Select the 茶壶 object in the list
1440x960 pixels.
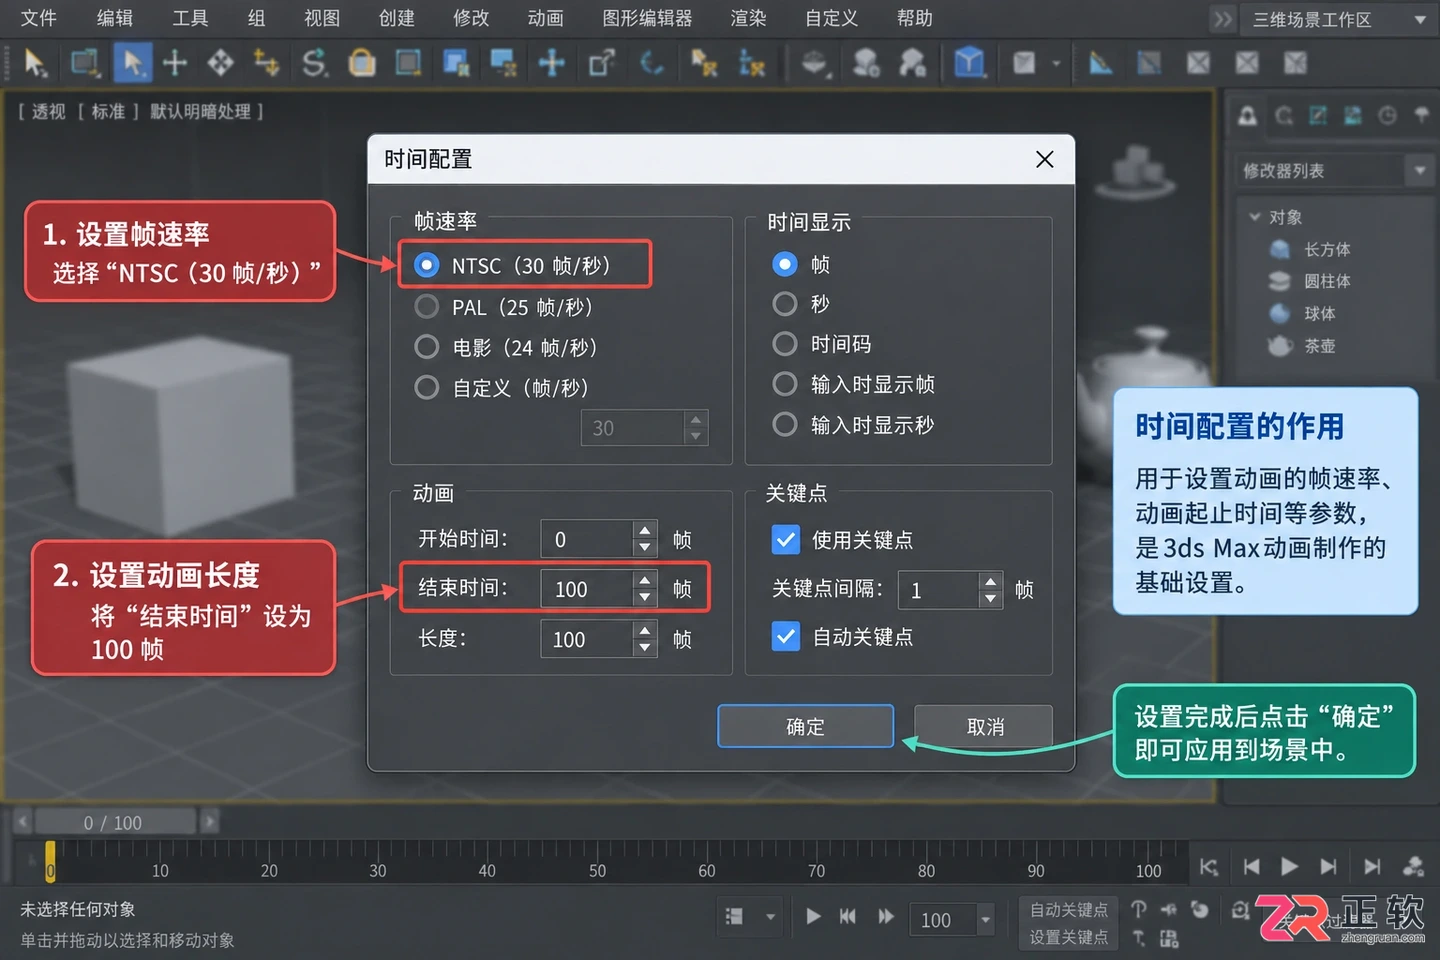1304,346
